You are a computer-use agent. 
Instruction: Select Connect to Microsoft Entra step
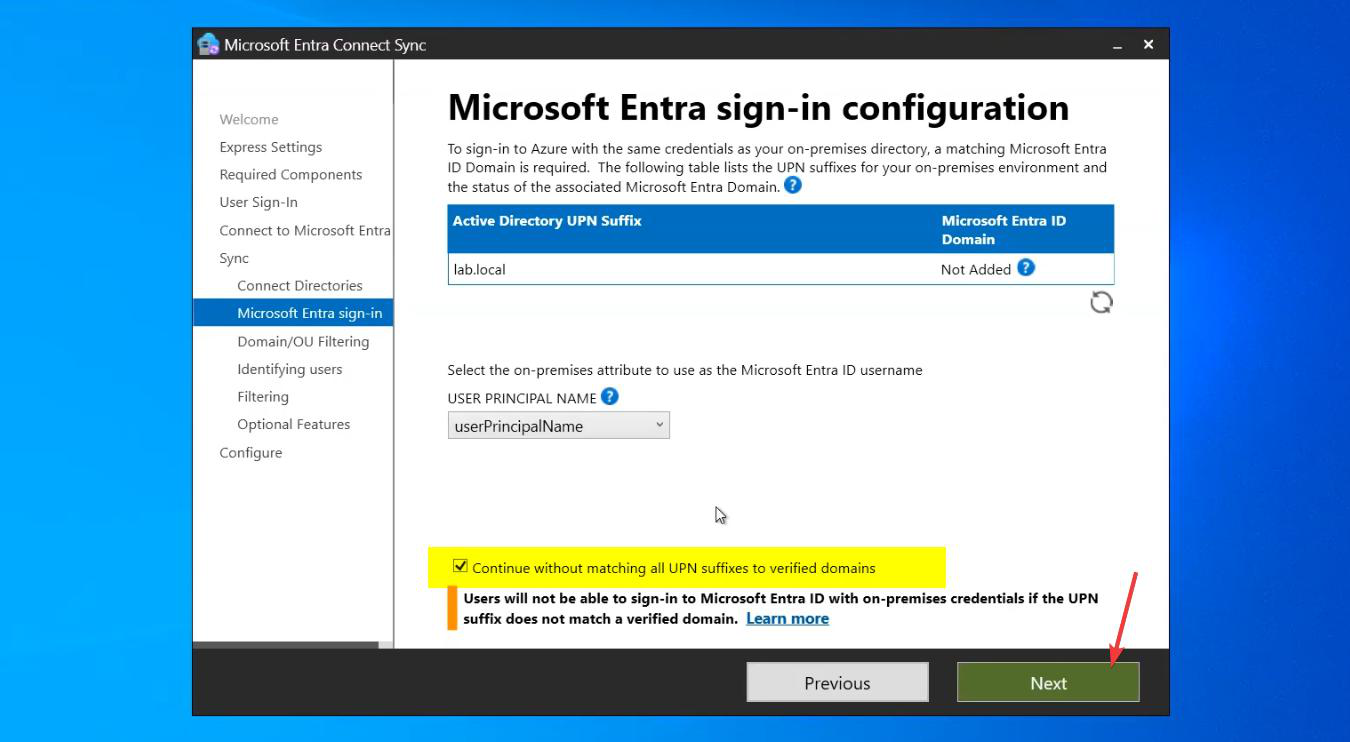tap(305, 230)
